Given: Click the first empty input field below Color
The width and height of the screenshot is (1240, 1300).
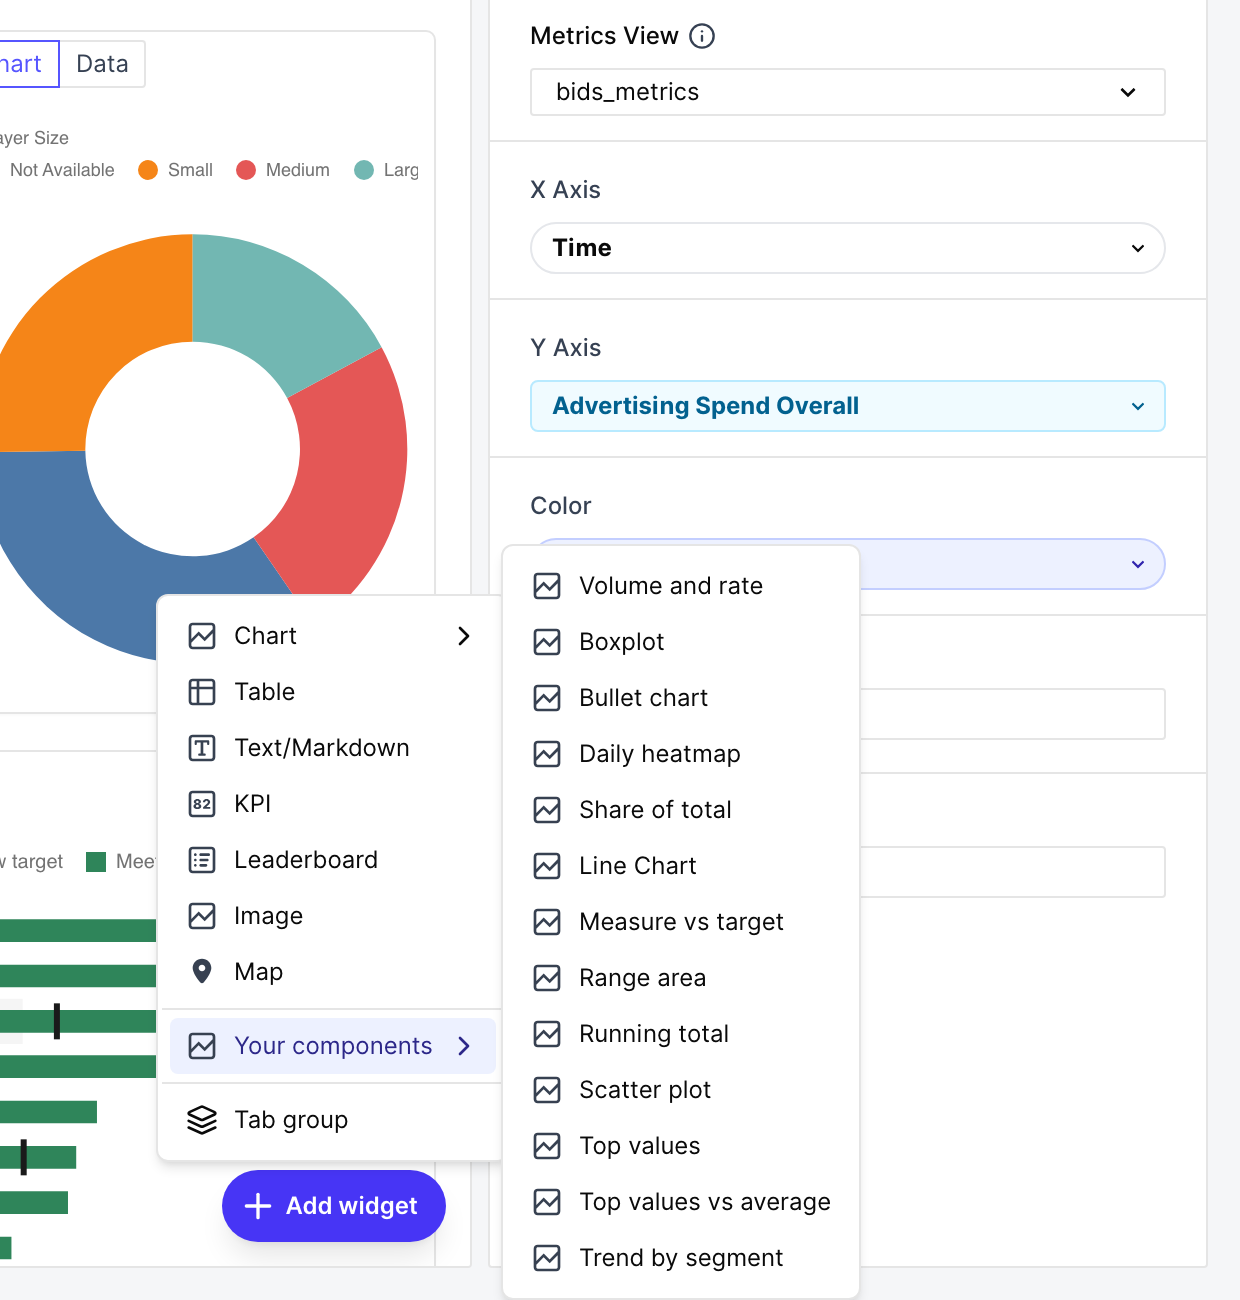Looking at the screenshot, I should 1012,714.
